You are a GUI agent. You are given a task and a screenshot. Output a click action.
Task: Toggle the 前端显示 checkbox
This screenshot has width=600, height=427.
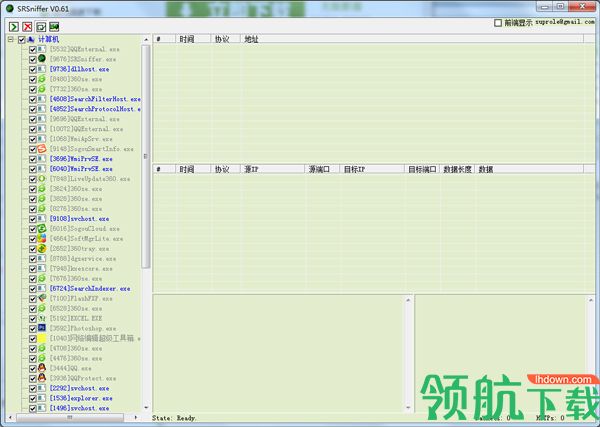498,23
